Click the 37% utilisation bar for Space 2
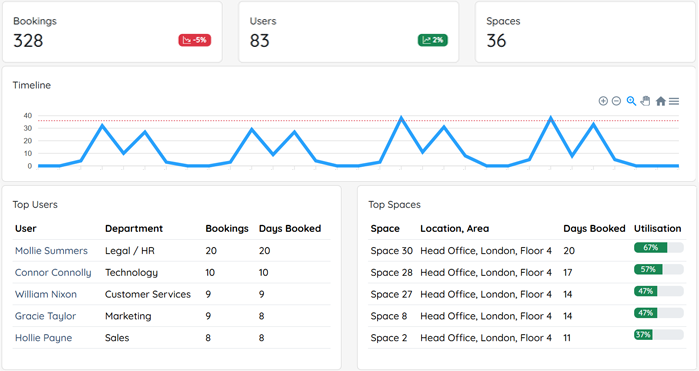Image resolution: width=699 pixels, height=371 pixels. coord(659,334)
